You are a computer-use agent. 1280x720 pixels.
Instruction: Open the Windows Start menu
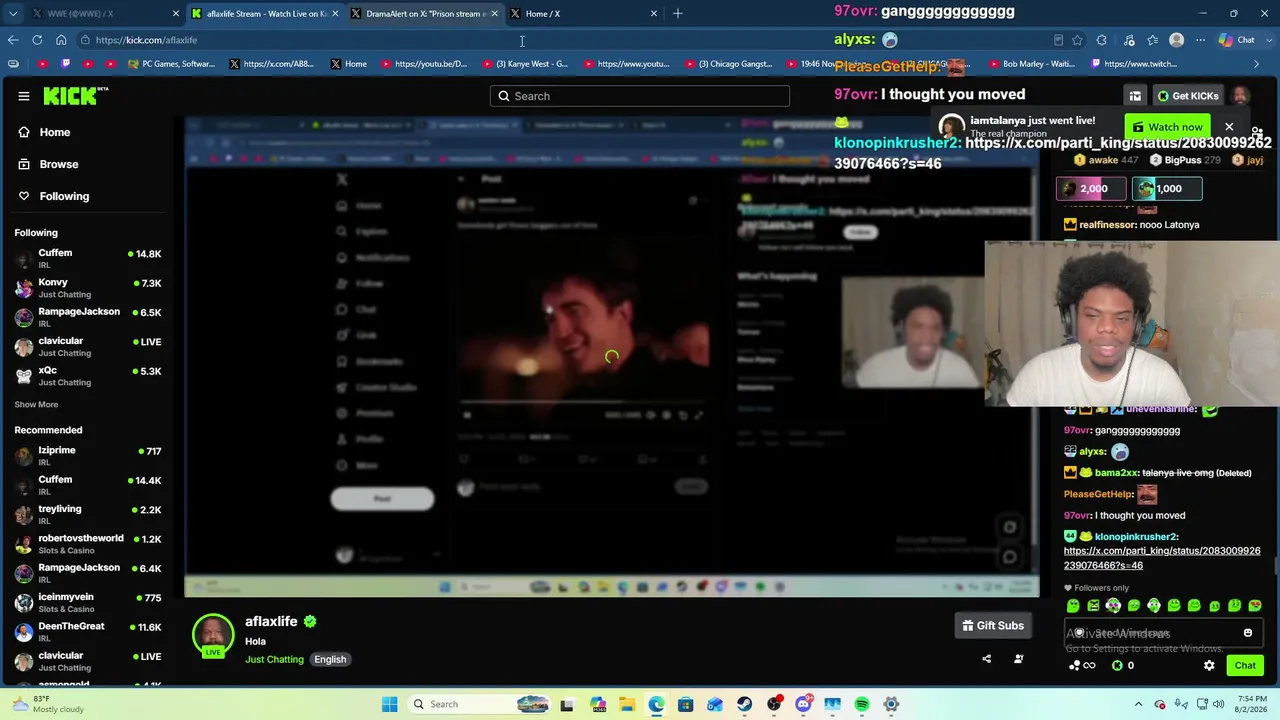(x=390, y=704)
